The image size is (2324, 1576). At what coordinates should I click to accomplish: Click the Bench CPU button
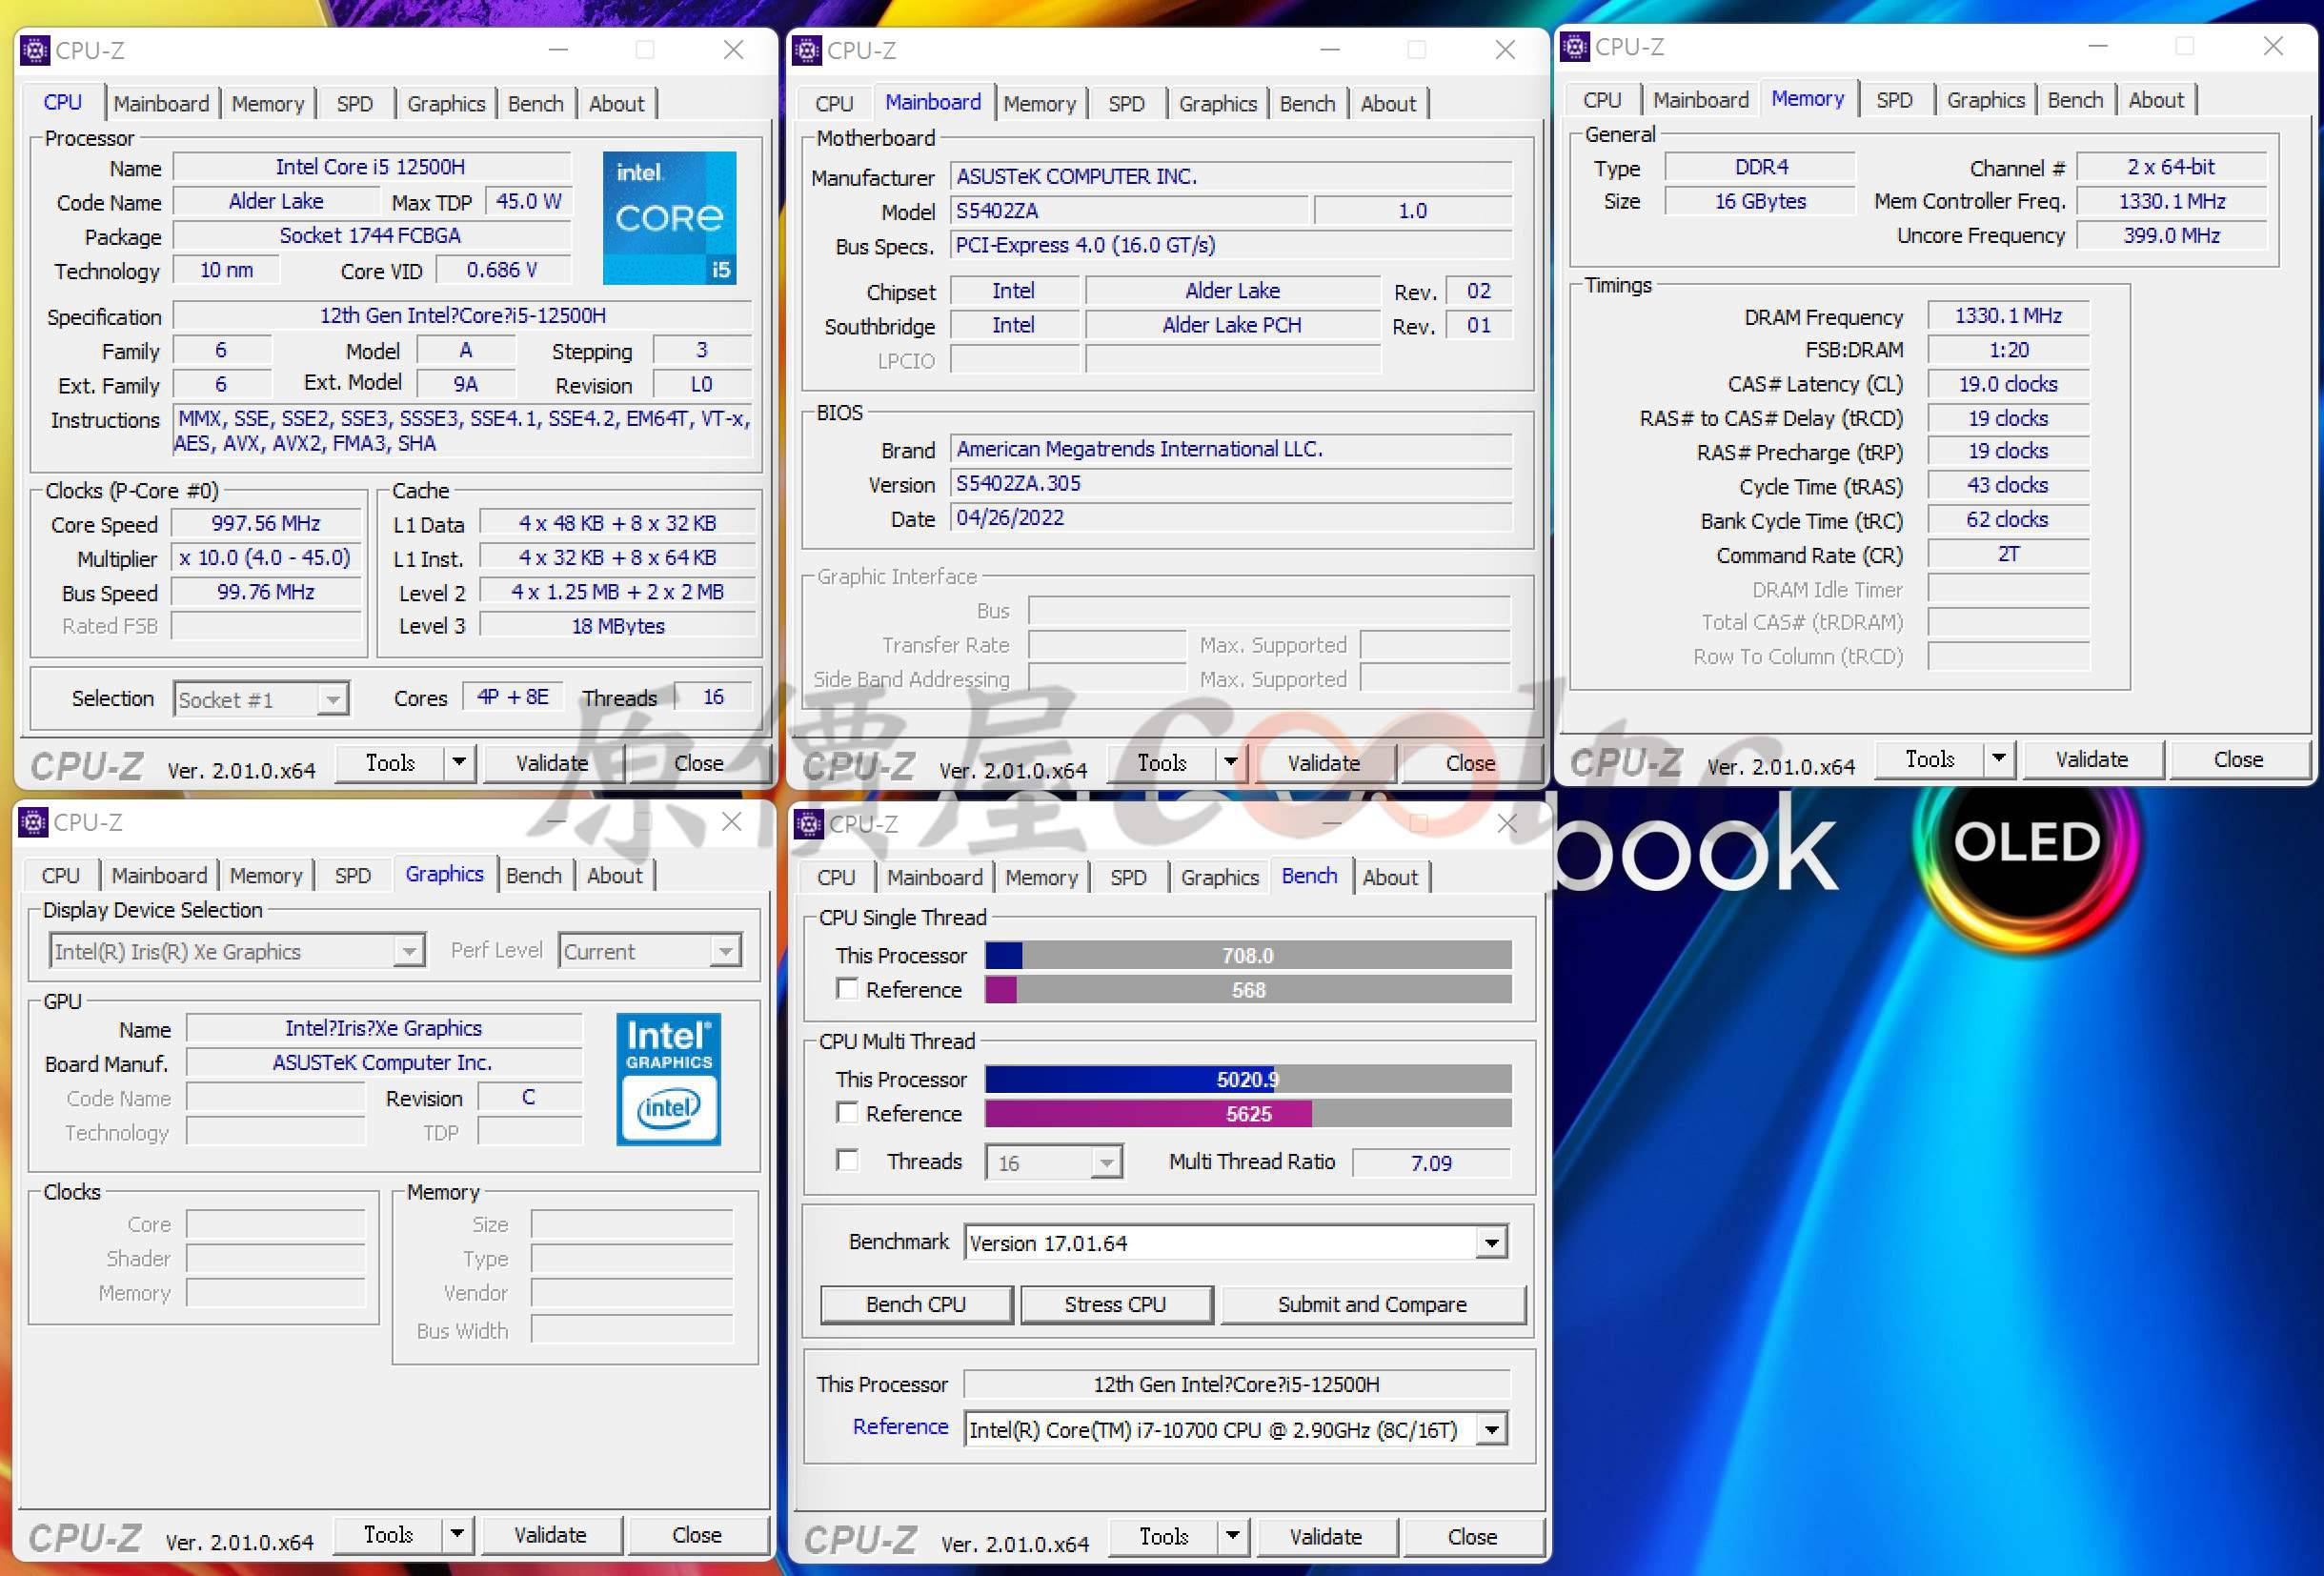(x=915, y=1305)
